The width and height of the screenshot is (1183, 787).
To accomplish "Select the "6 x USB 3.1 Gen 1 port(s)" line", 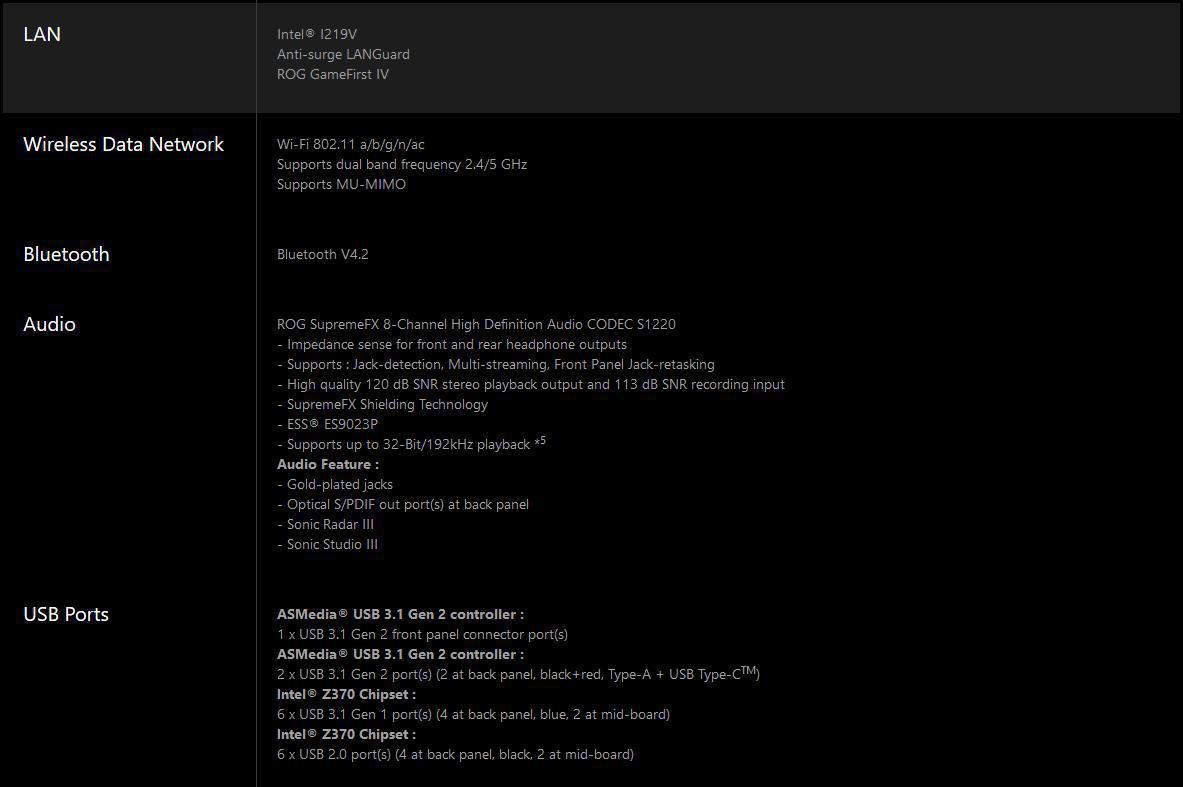I will (473, 715).
